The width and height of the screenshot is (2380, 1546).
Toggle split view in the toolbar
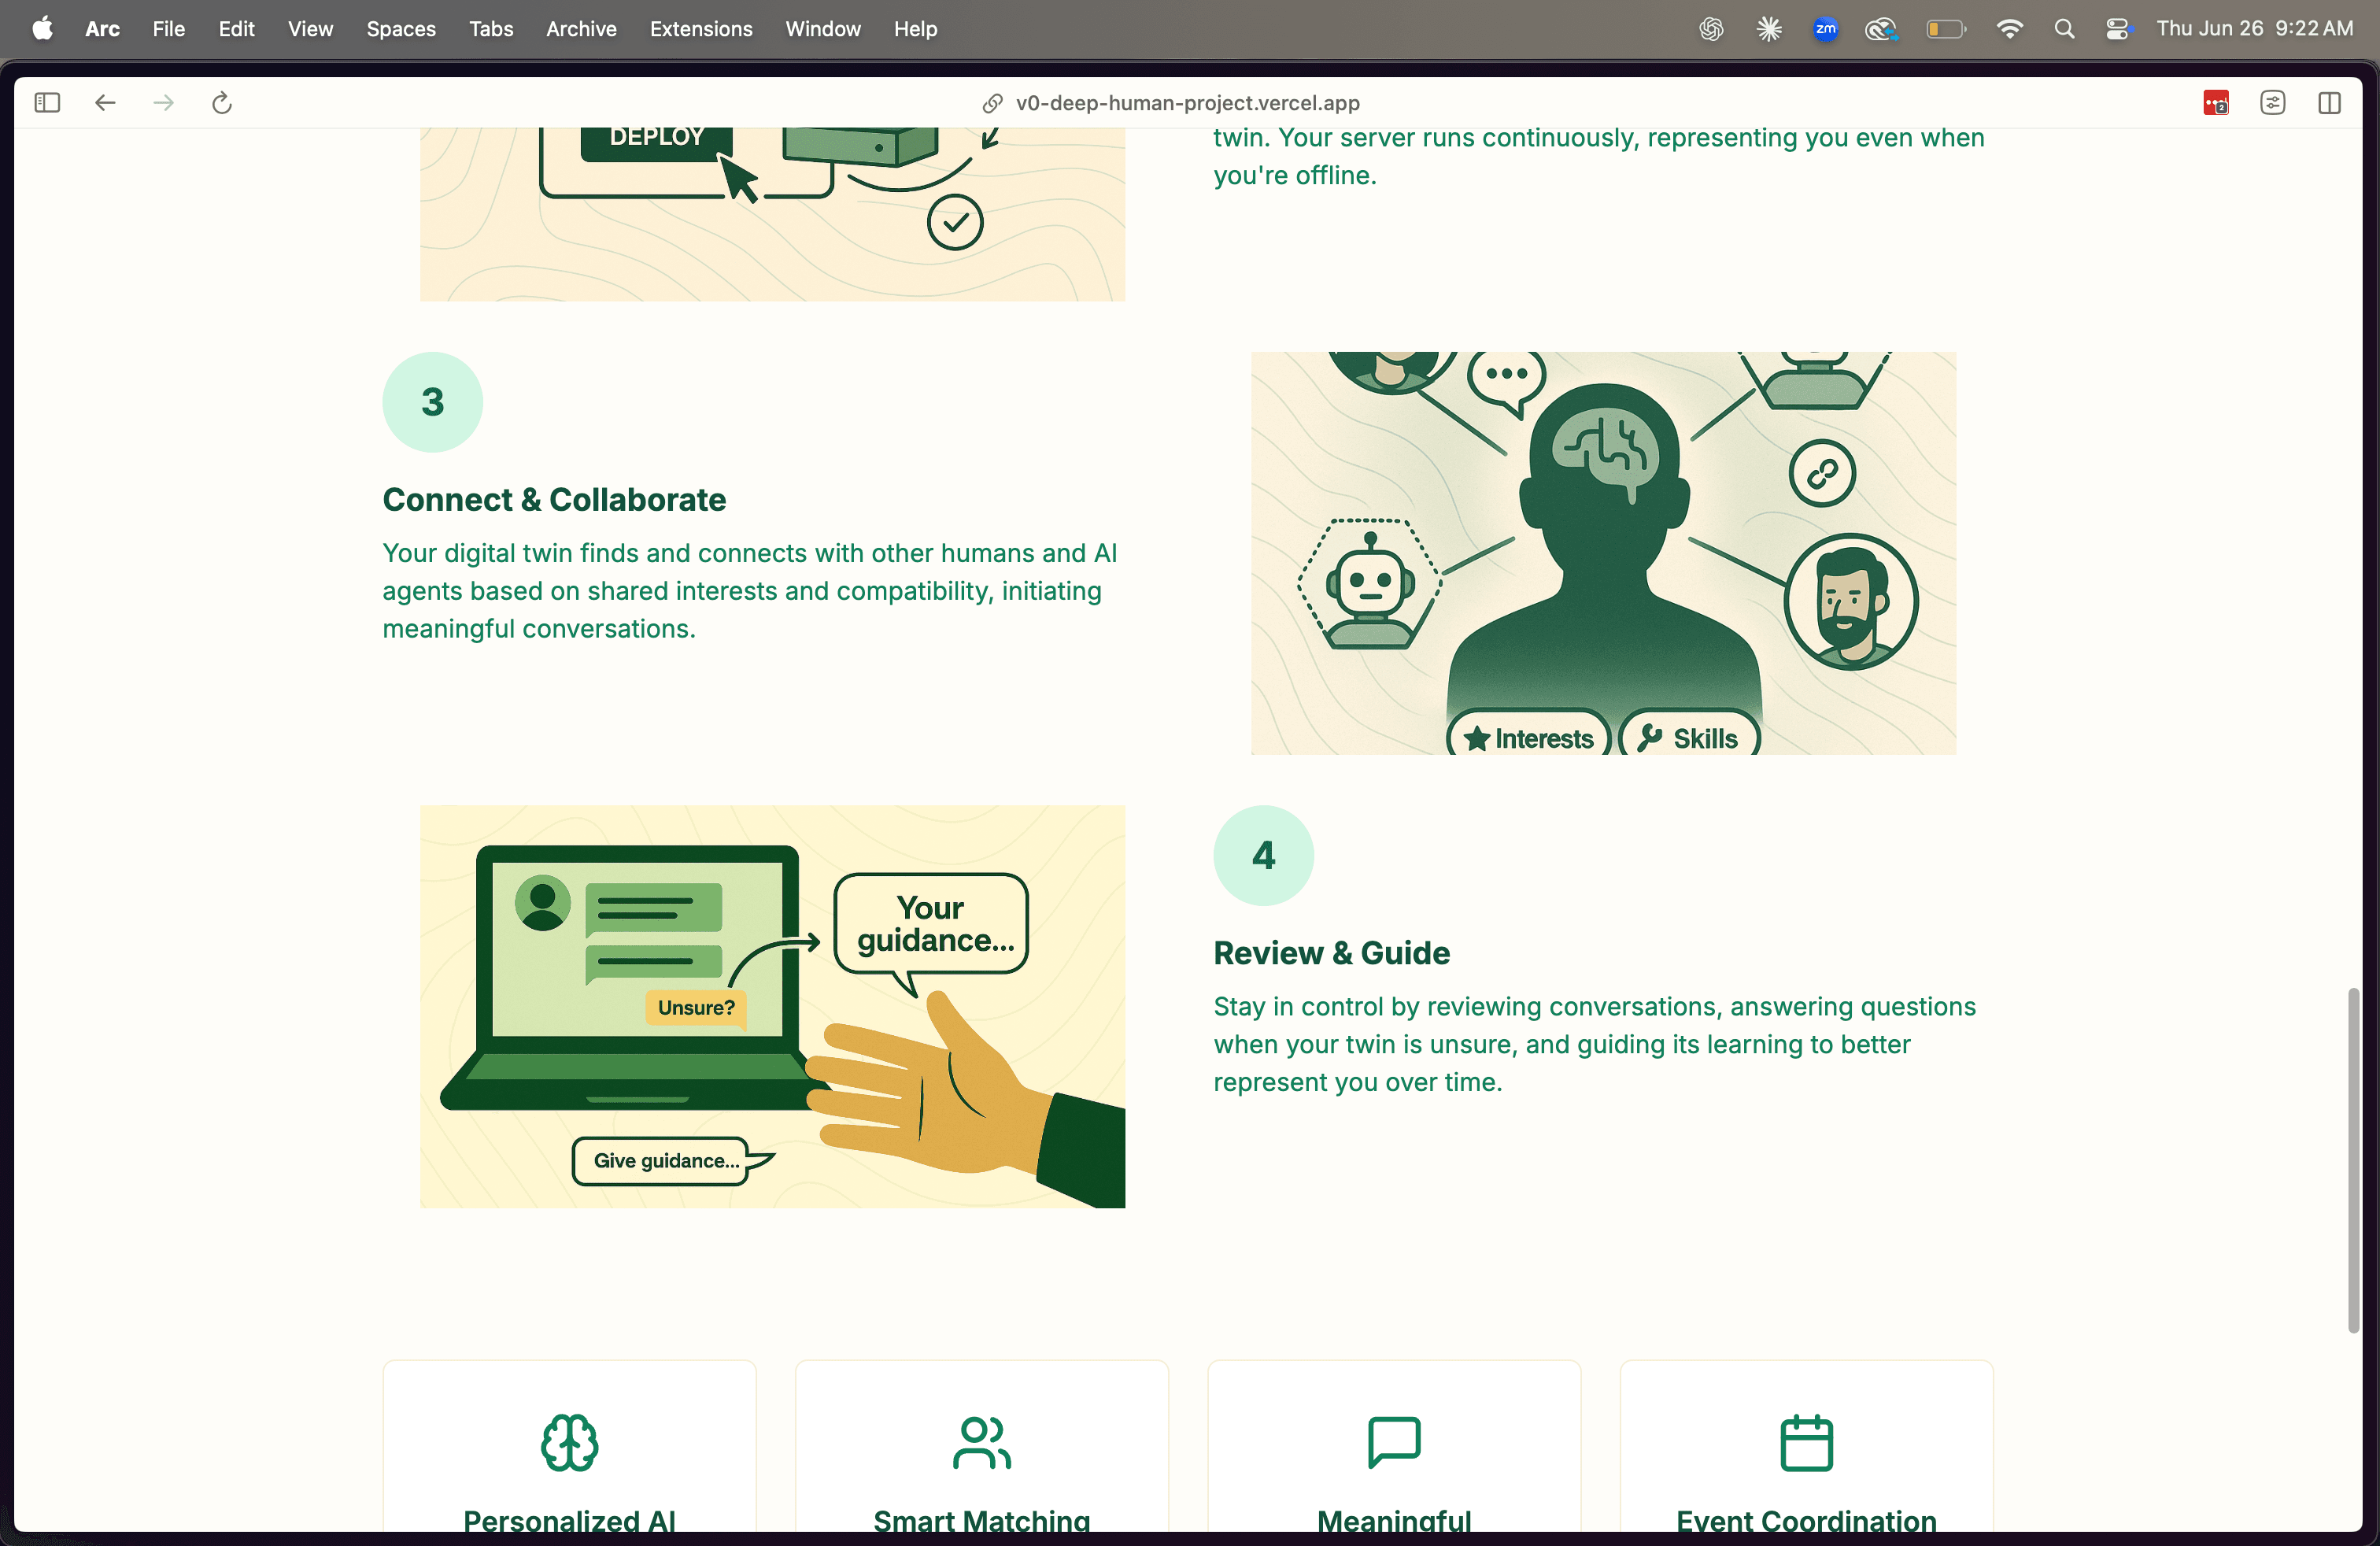point(2330,102)
